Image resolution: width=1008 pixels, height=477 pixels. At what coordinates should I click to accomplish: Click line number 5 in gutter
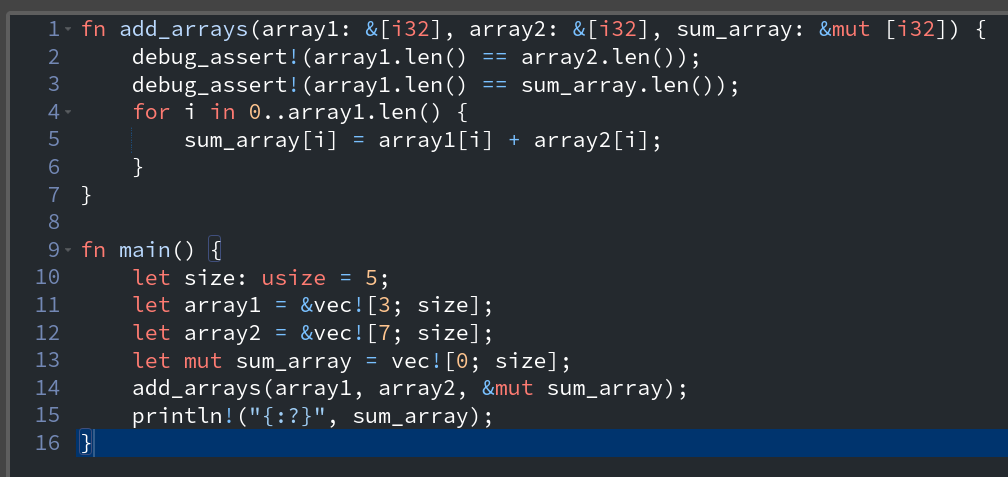pyautogui.click(x=53, y=140)
